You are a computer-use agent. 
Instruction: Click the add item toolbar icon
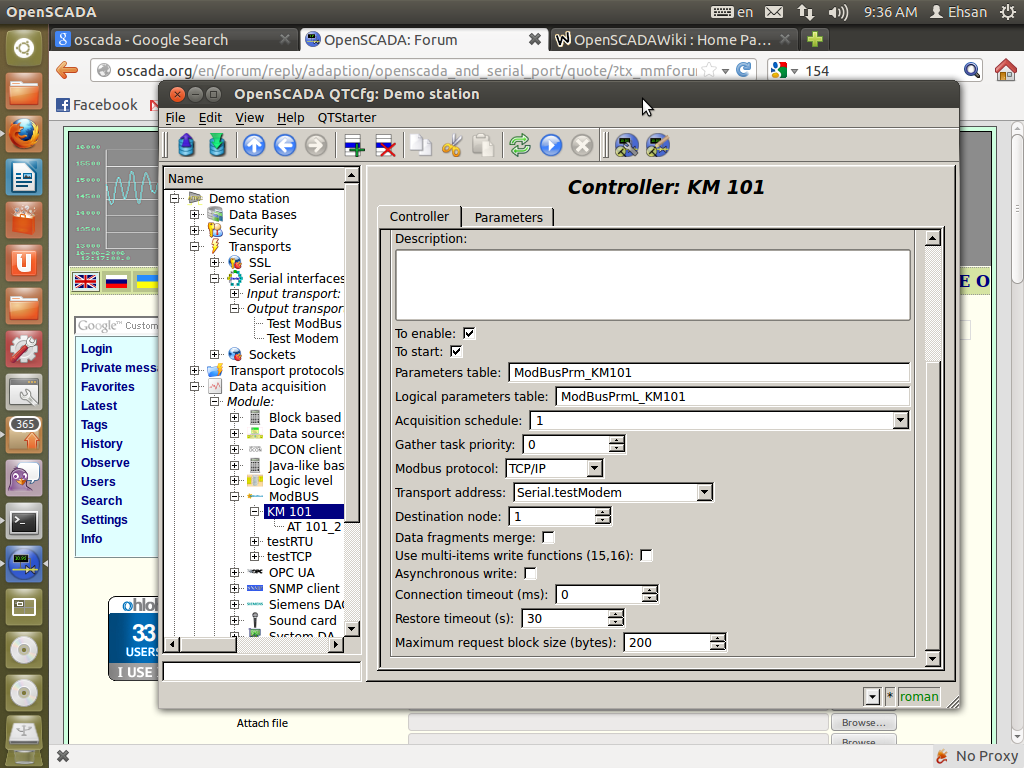(353, 146)
